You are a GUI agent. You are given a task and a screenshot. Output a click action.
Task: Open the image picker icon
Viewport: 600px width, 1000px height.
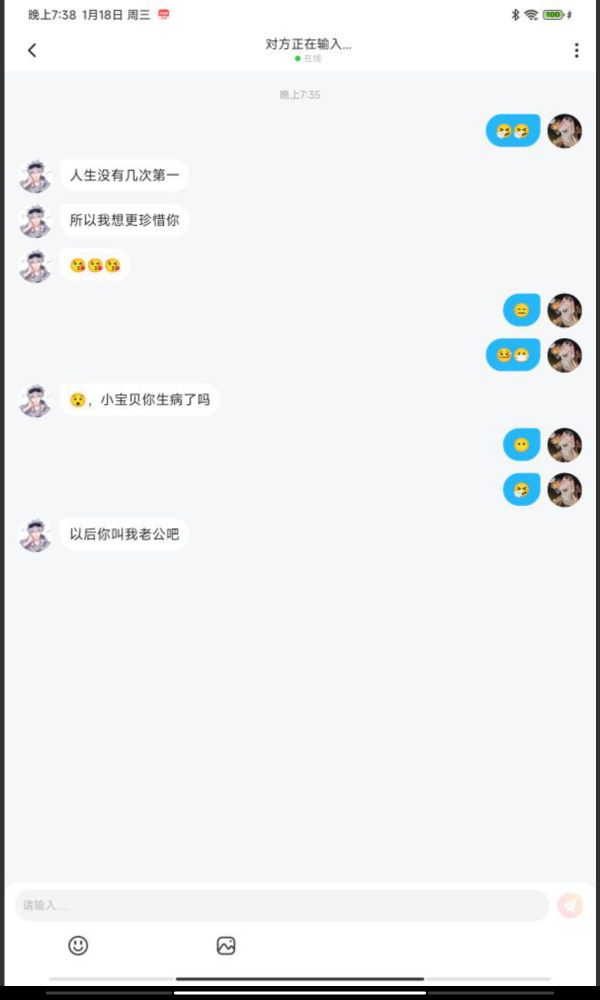click(226, 945)
